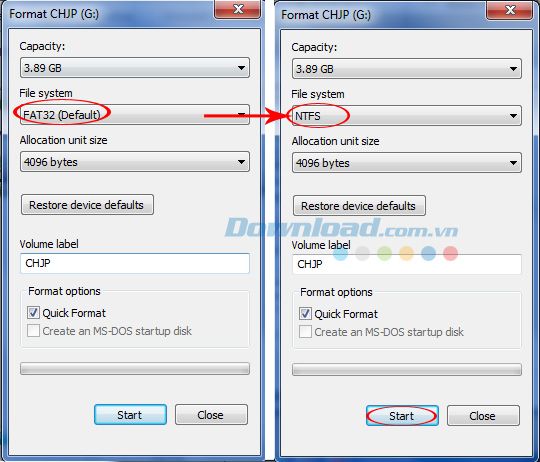
Task: Uncheck Quick Format in right dialog
Action: click(305, 314)
